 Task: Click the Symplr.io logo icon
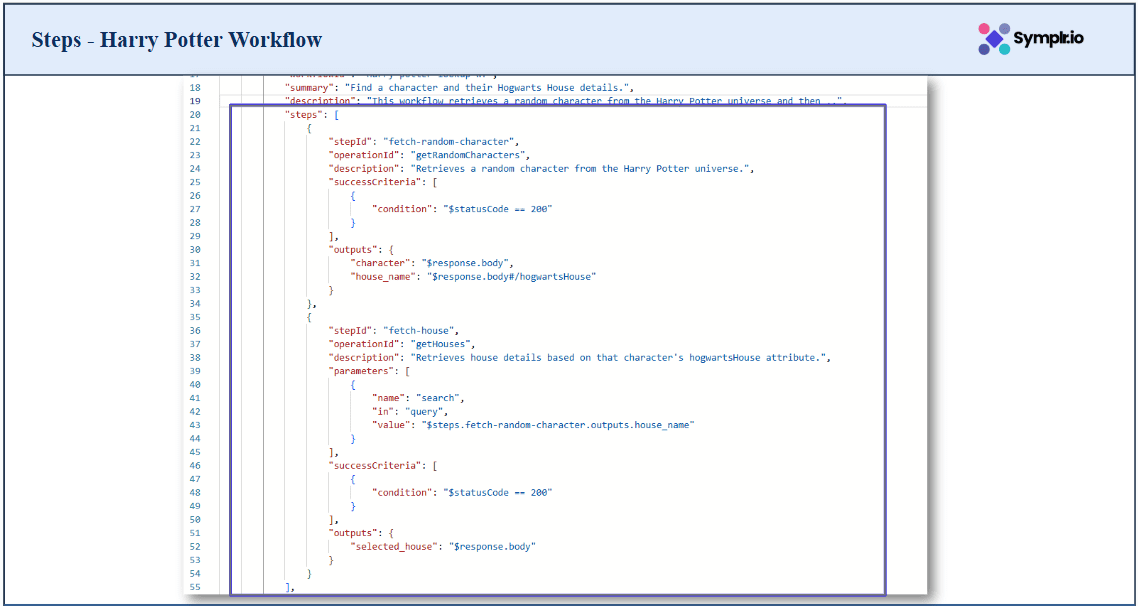(x=995, y=39)
